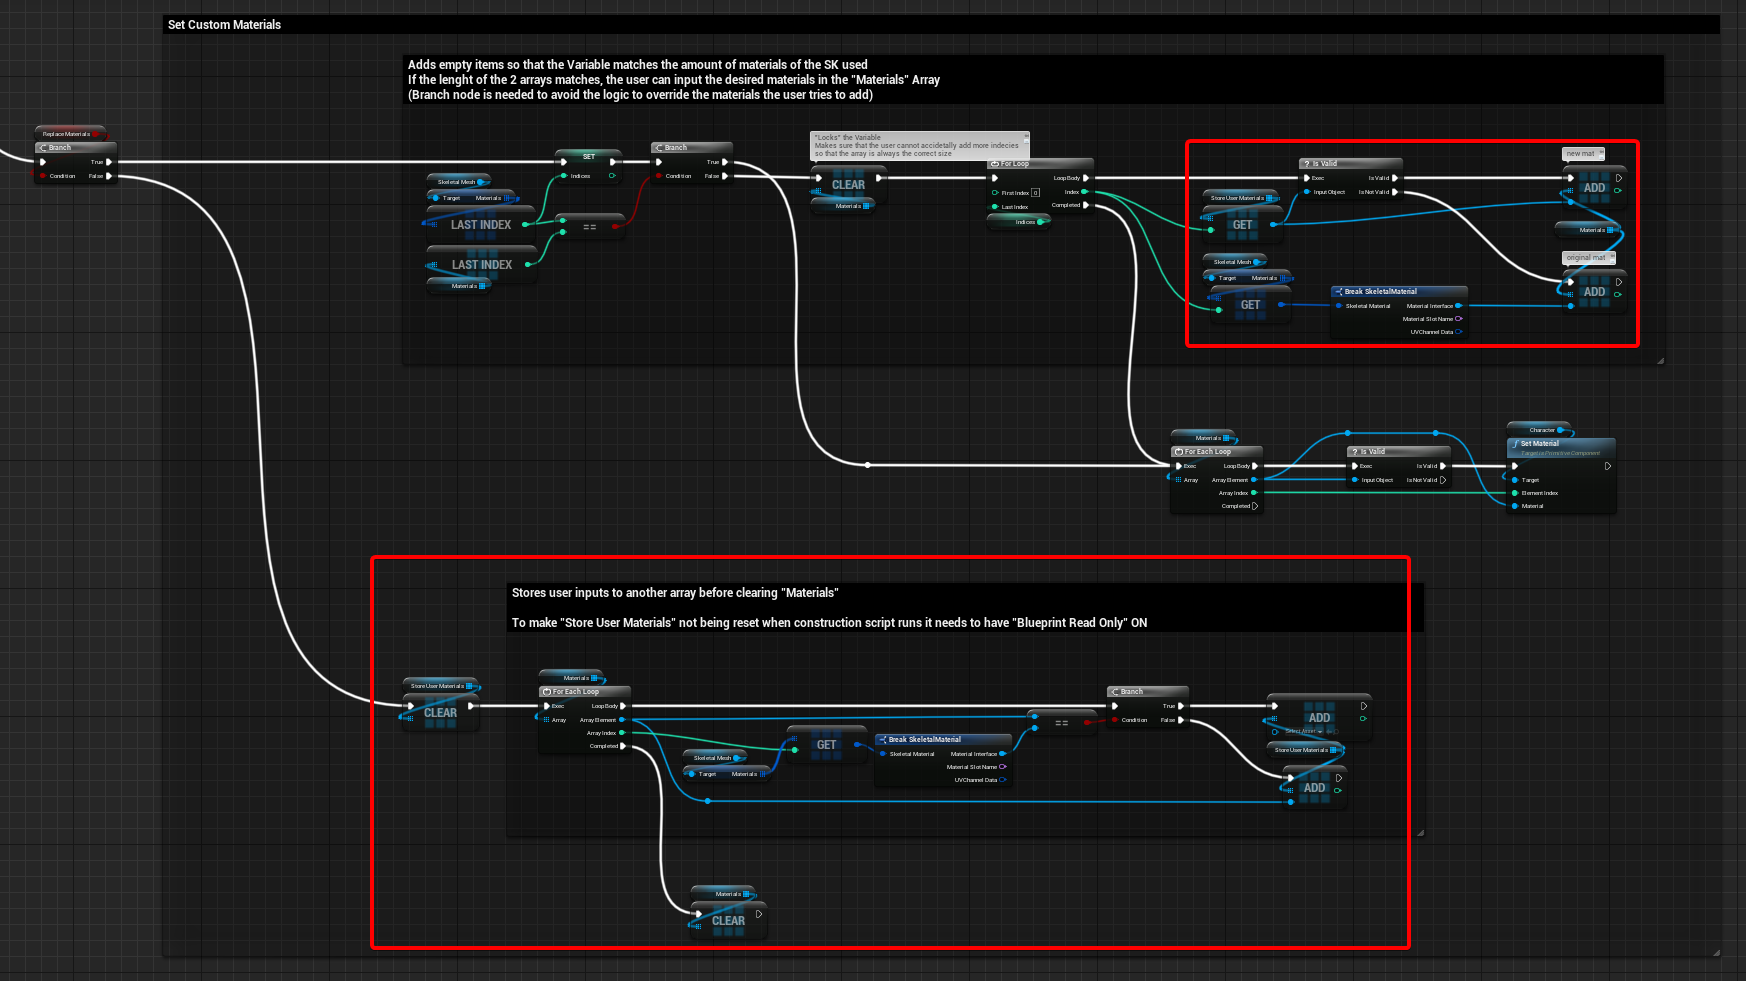This screenshot has width=1746, height=981.
Task: Click the Set Material function icon
Action: (1516, 444)
